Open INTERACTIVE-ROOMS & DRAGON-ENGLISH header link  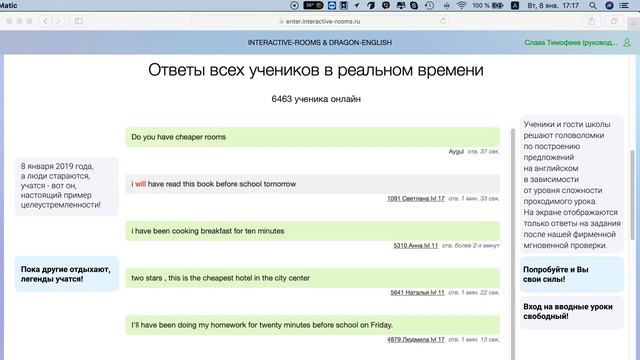(320, 42)
